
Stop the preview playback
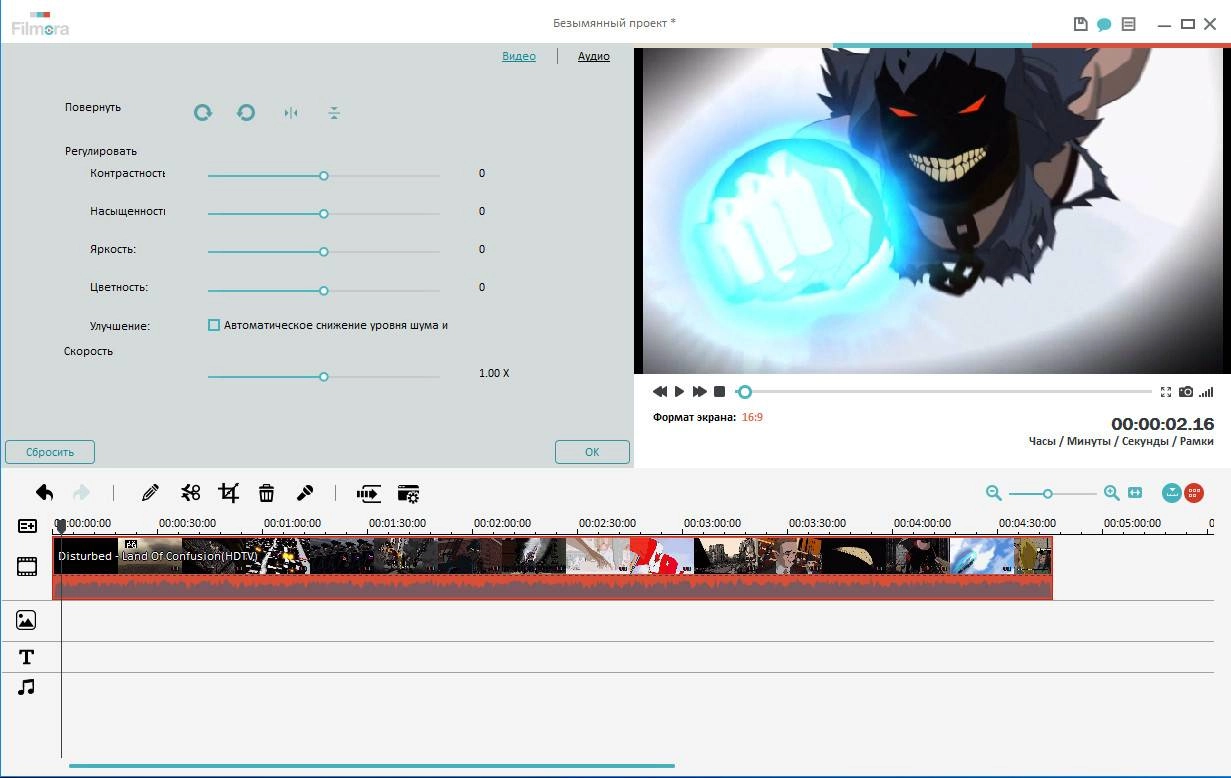(x=719, y=392)
